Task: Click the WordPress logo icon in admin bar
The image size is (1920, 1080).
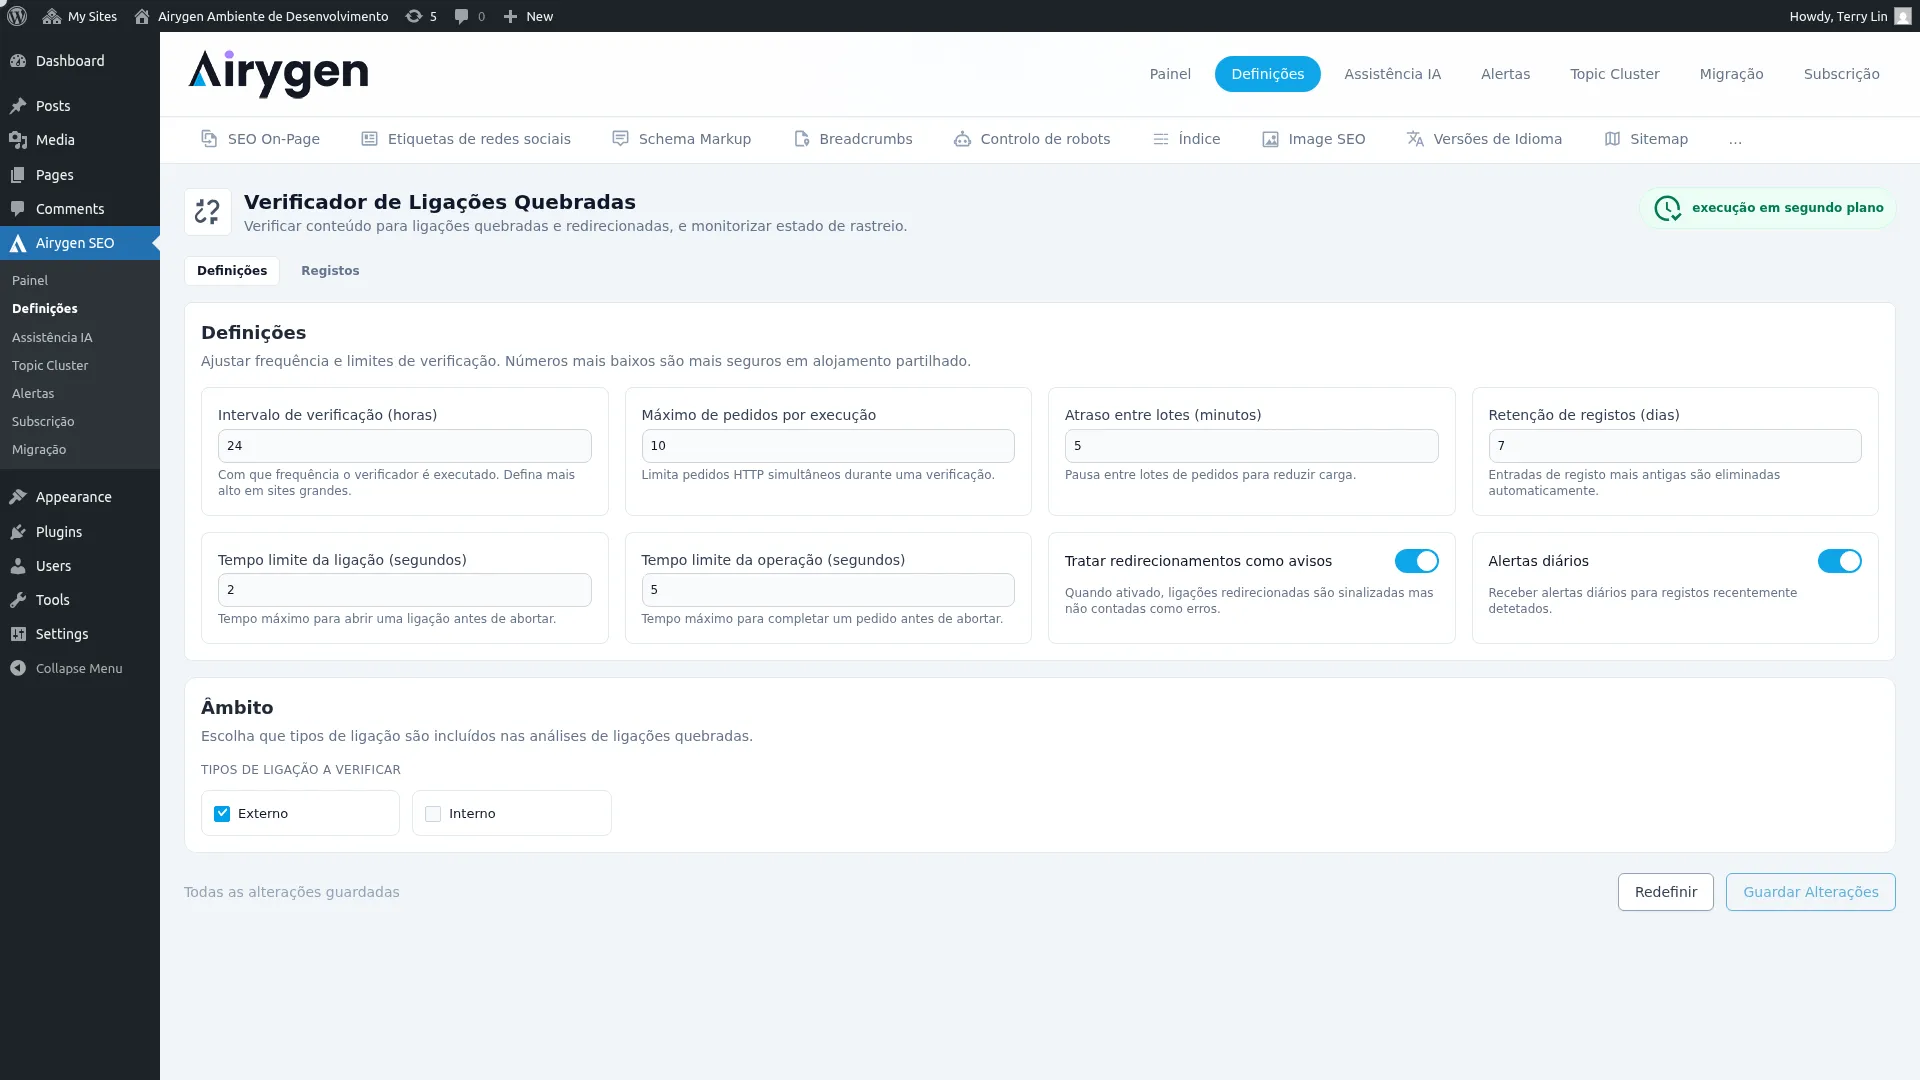Action: (x=17, y=16)
